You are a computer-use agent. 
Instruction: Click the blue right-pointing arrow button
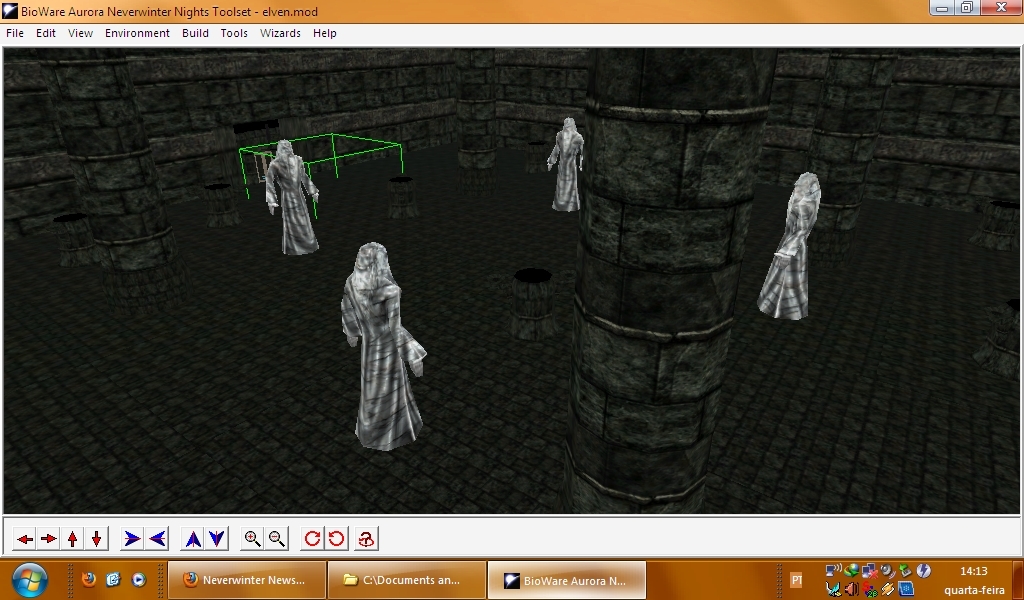(132, 539)
